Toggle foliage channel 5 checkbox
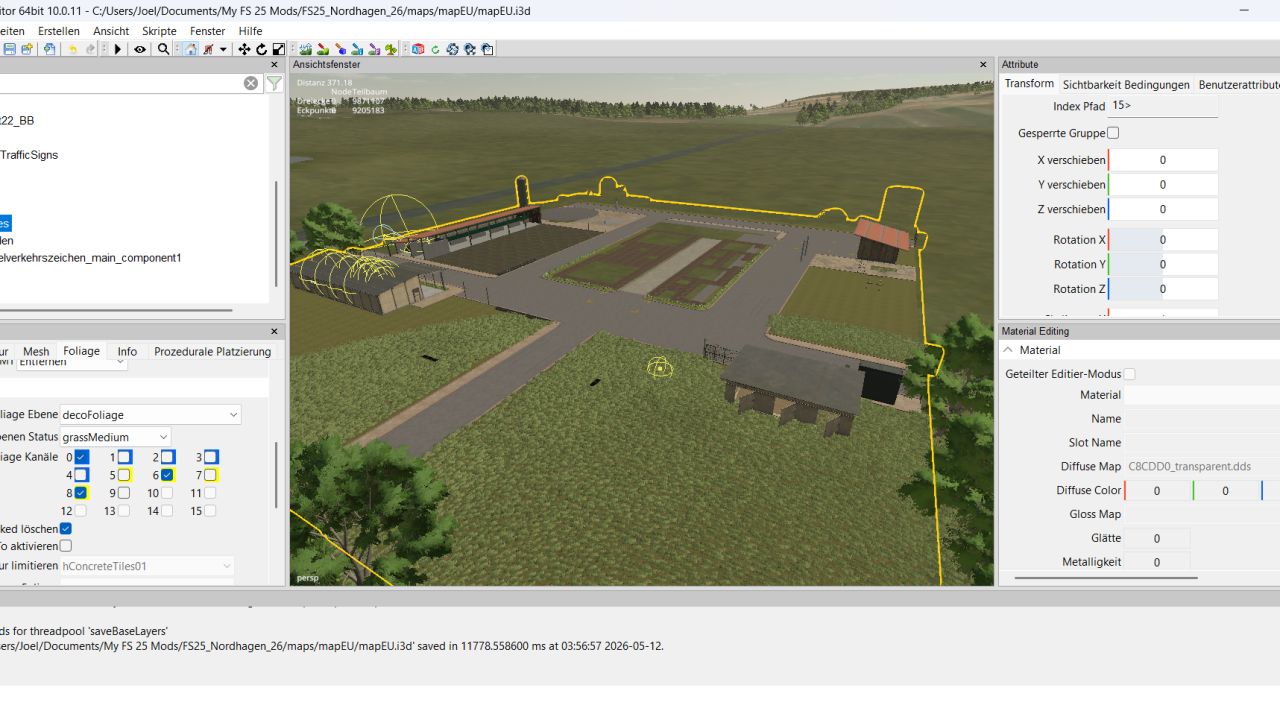 click(125, 475)
